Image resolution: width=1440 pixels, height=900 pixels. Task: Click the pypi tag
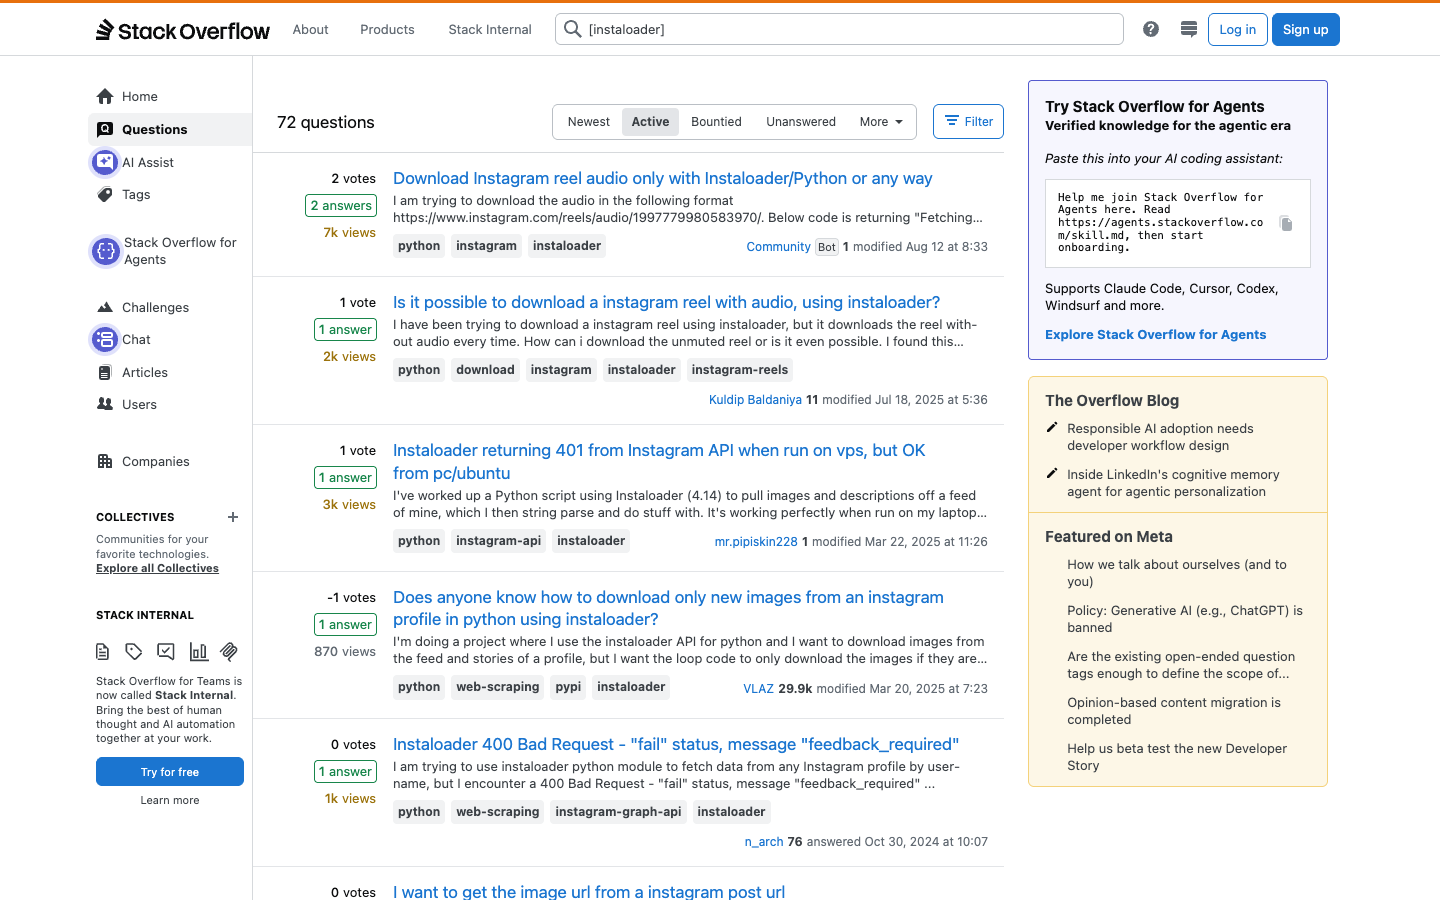click(x=568, y=687)
